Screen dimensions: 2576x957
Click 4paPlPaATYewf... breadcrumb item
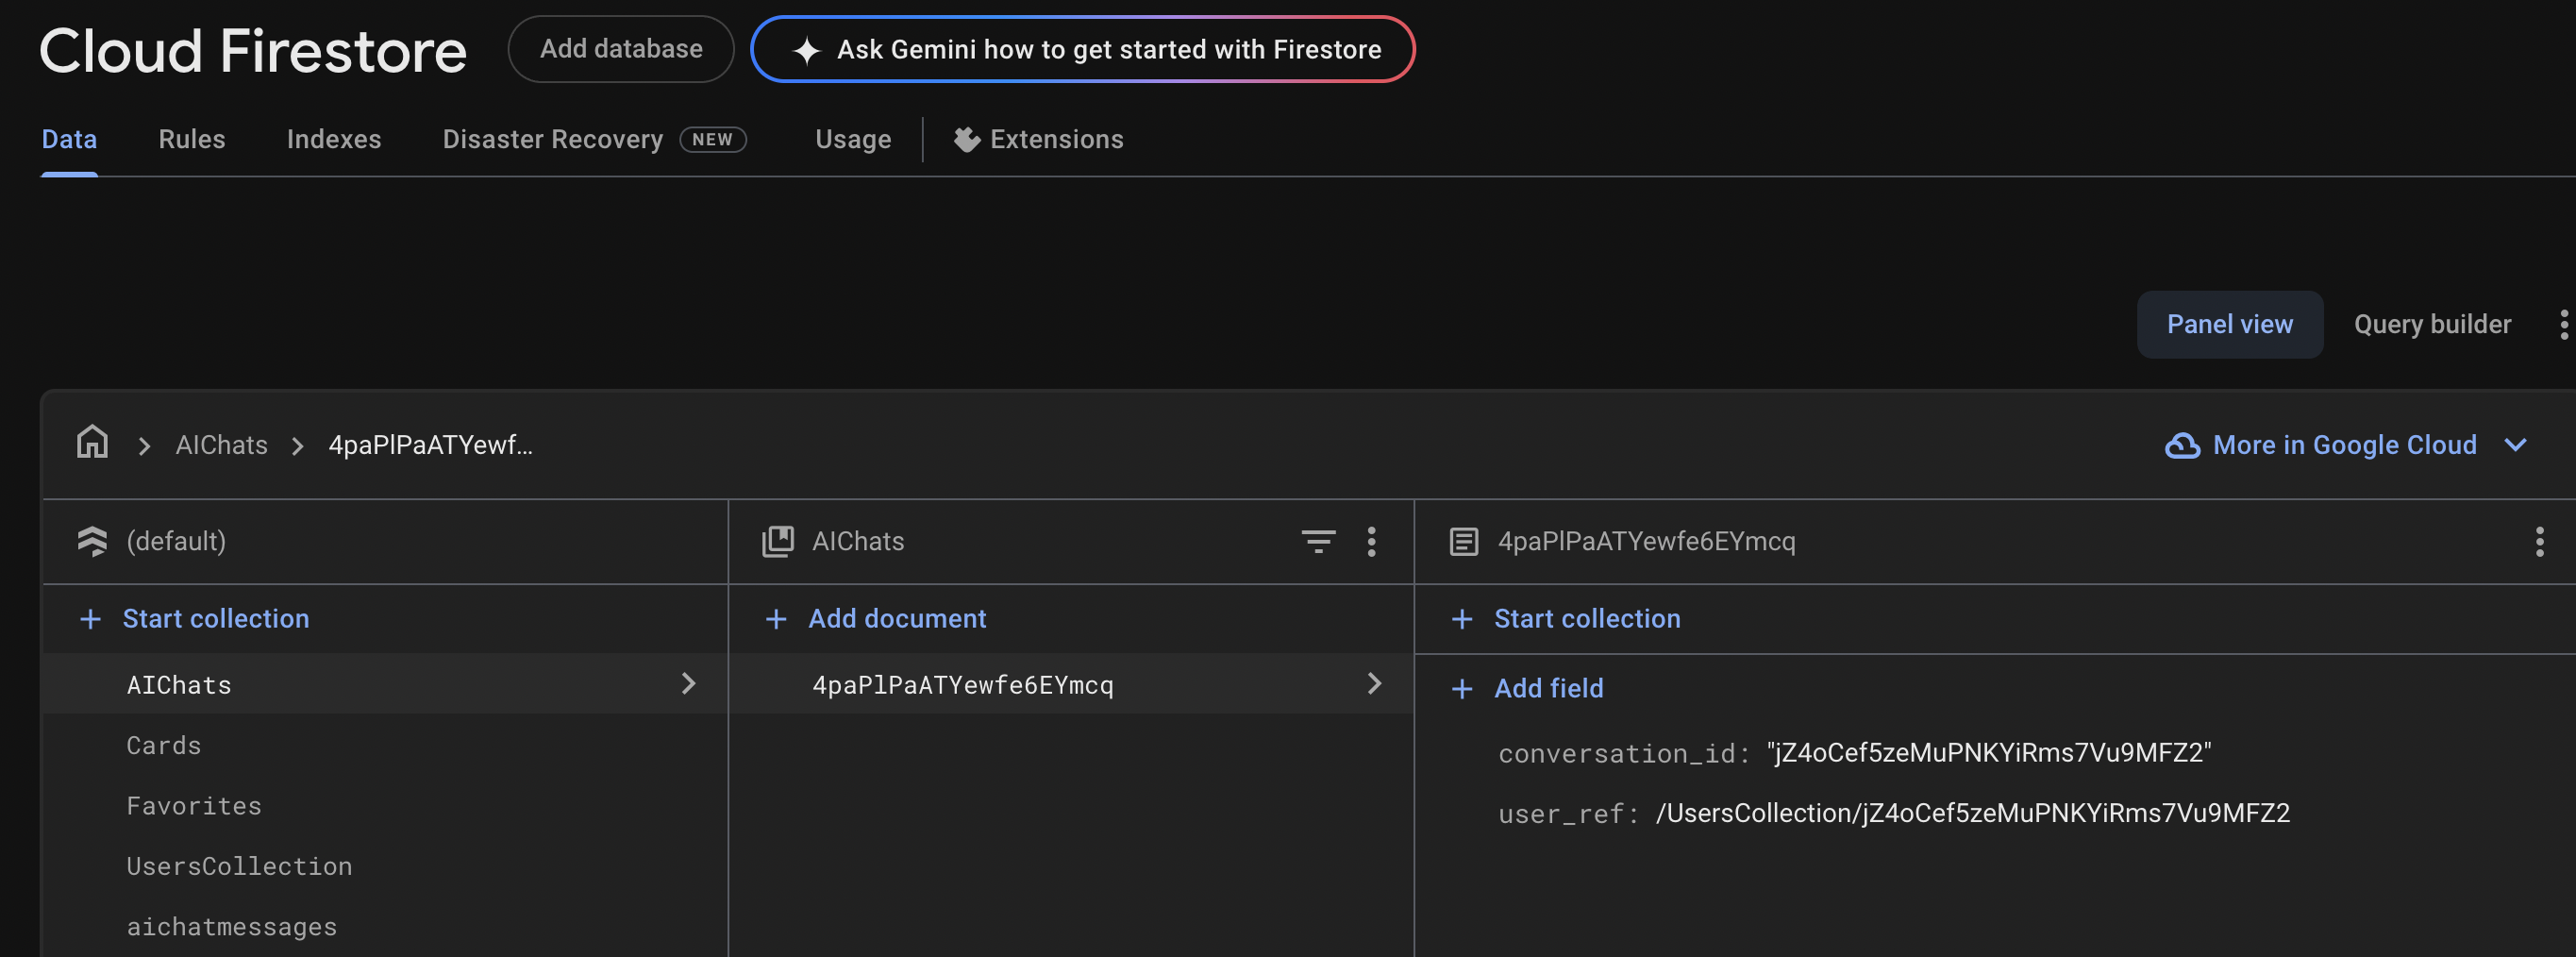[430, 445]
